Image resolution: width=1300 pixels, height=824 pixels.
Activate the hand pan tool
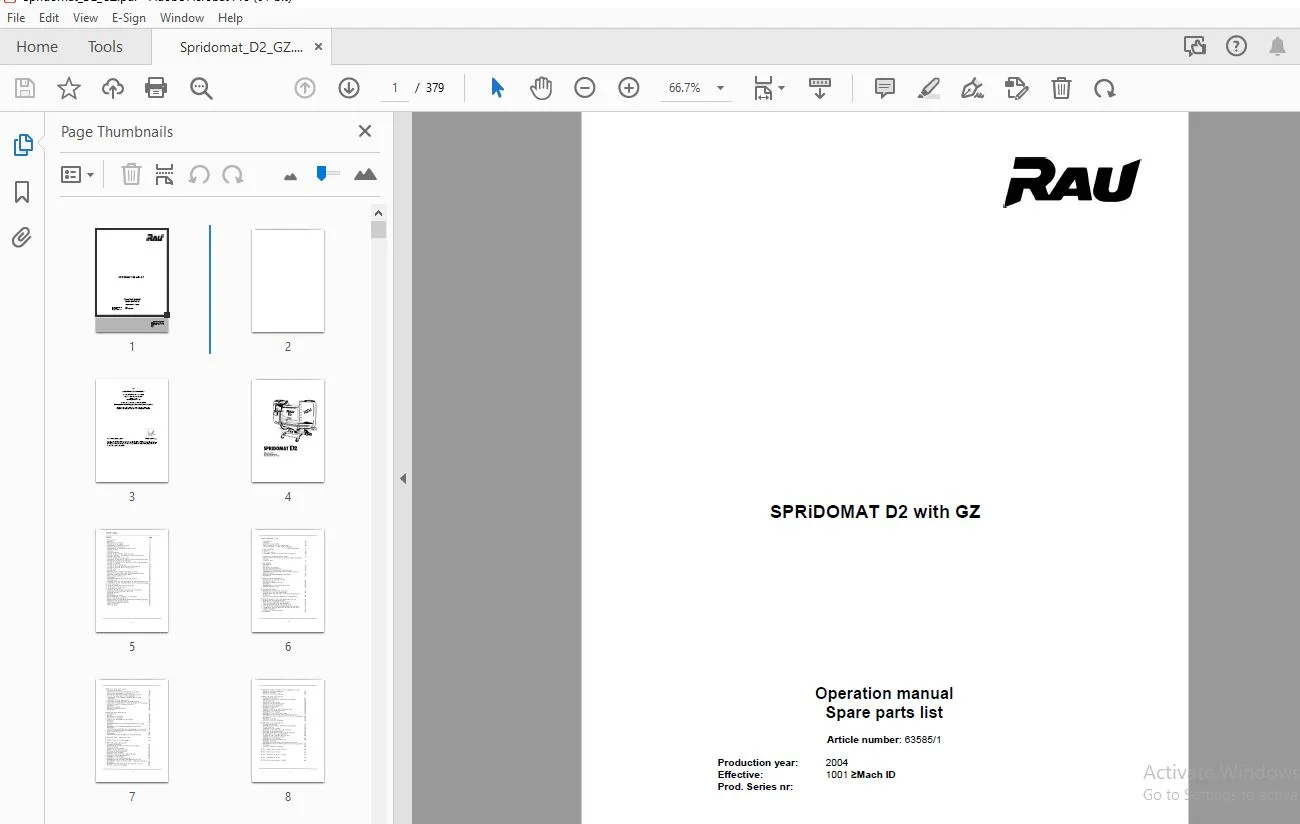[x=541, y=88]
